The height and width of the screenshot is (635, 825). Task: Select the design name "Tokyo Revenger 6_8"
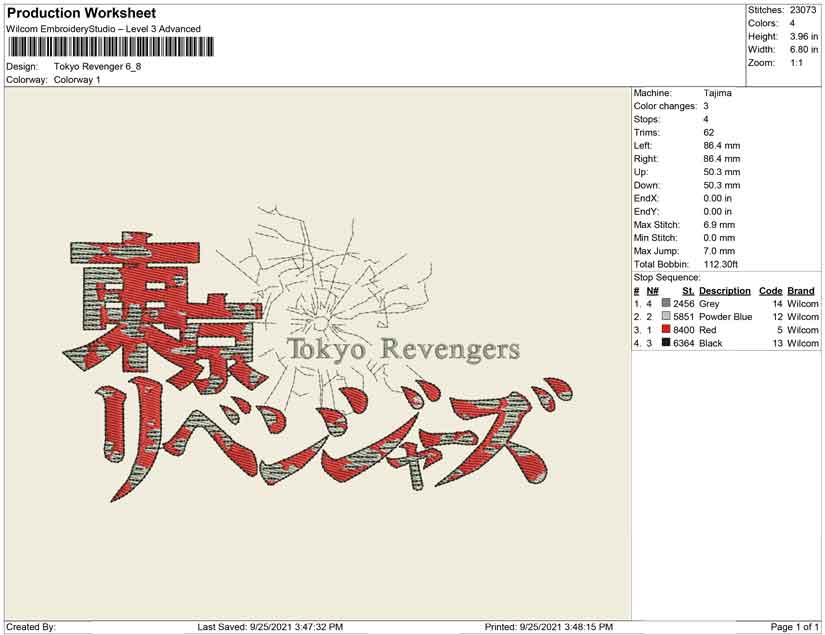pyautogui.click(x=97, y=67)
